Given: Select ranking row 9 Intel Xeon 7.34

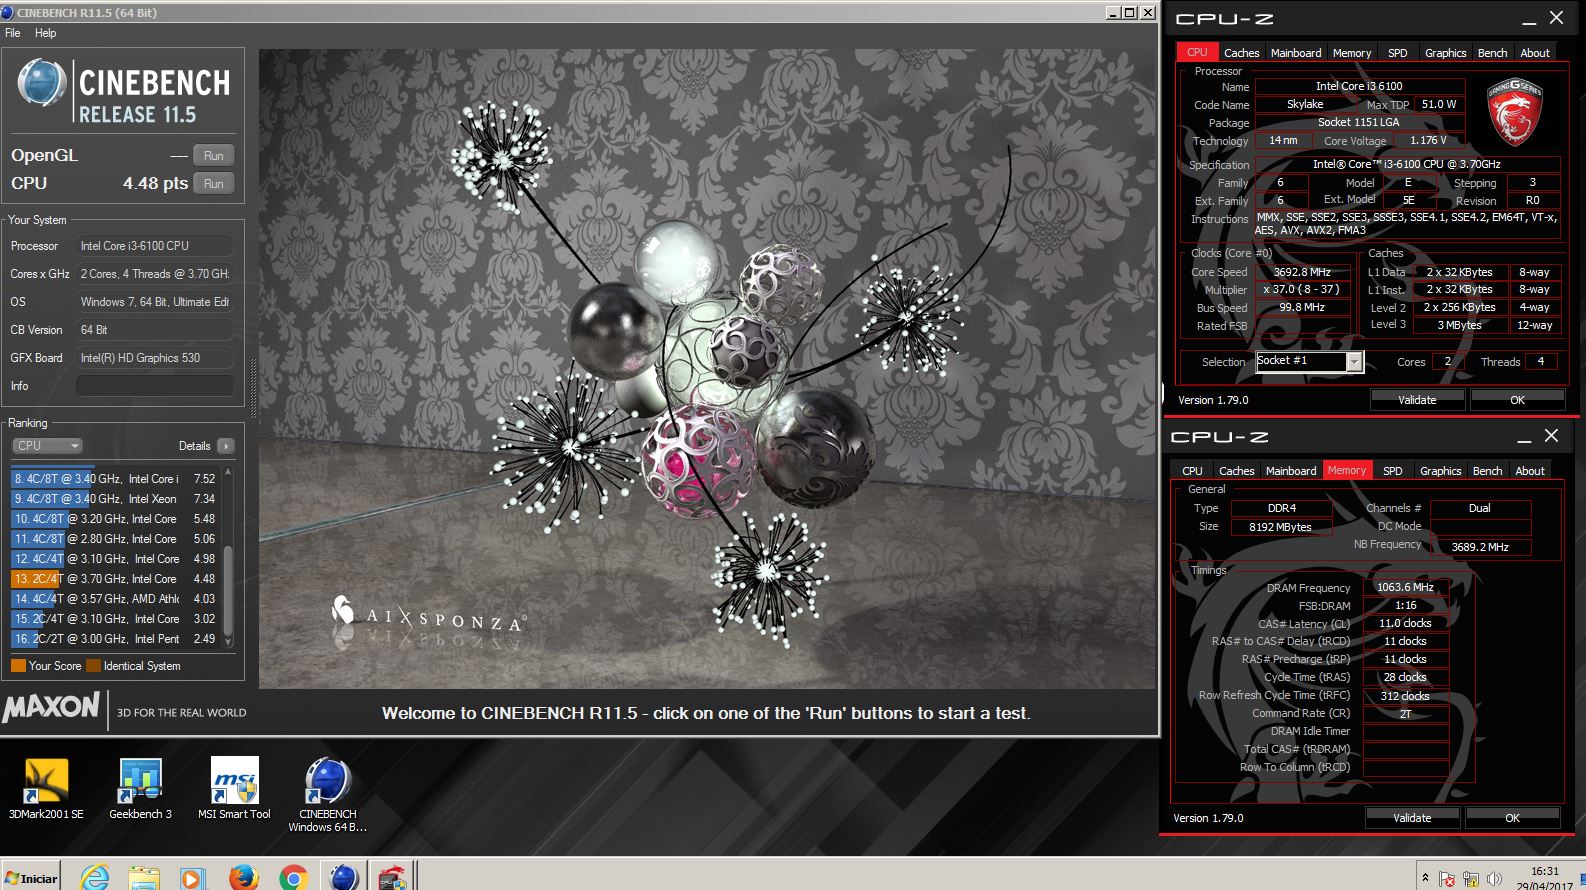Looking at the screenshot, I should 115,499.
